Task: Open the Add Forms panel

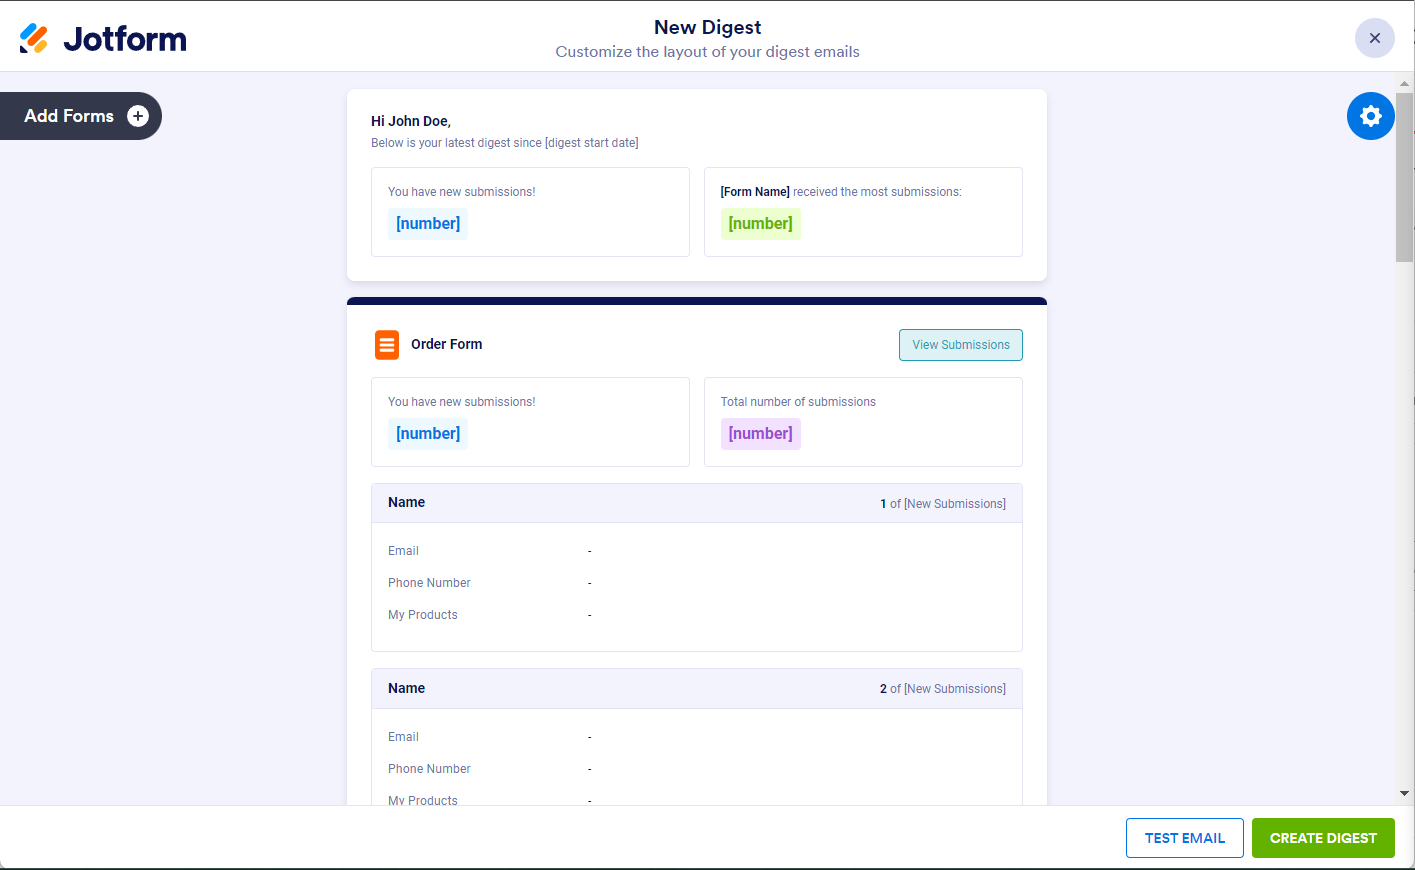Action: 69,116
